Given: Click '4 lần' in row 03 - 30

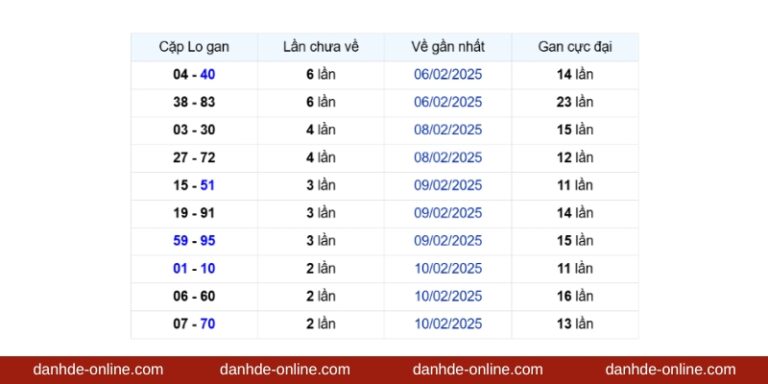Looking at the screenshot, I should pyautogui.click(x=321, y=130).
